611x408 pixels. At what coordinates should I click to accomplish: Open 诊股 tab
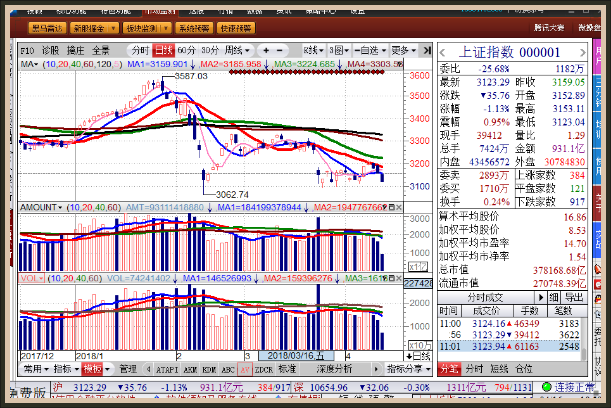click(x=50, y=51)
